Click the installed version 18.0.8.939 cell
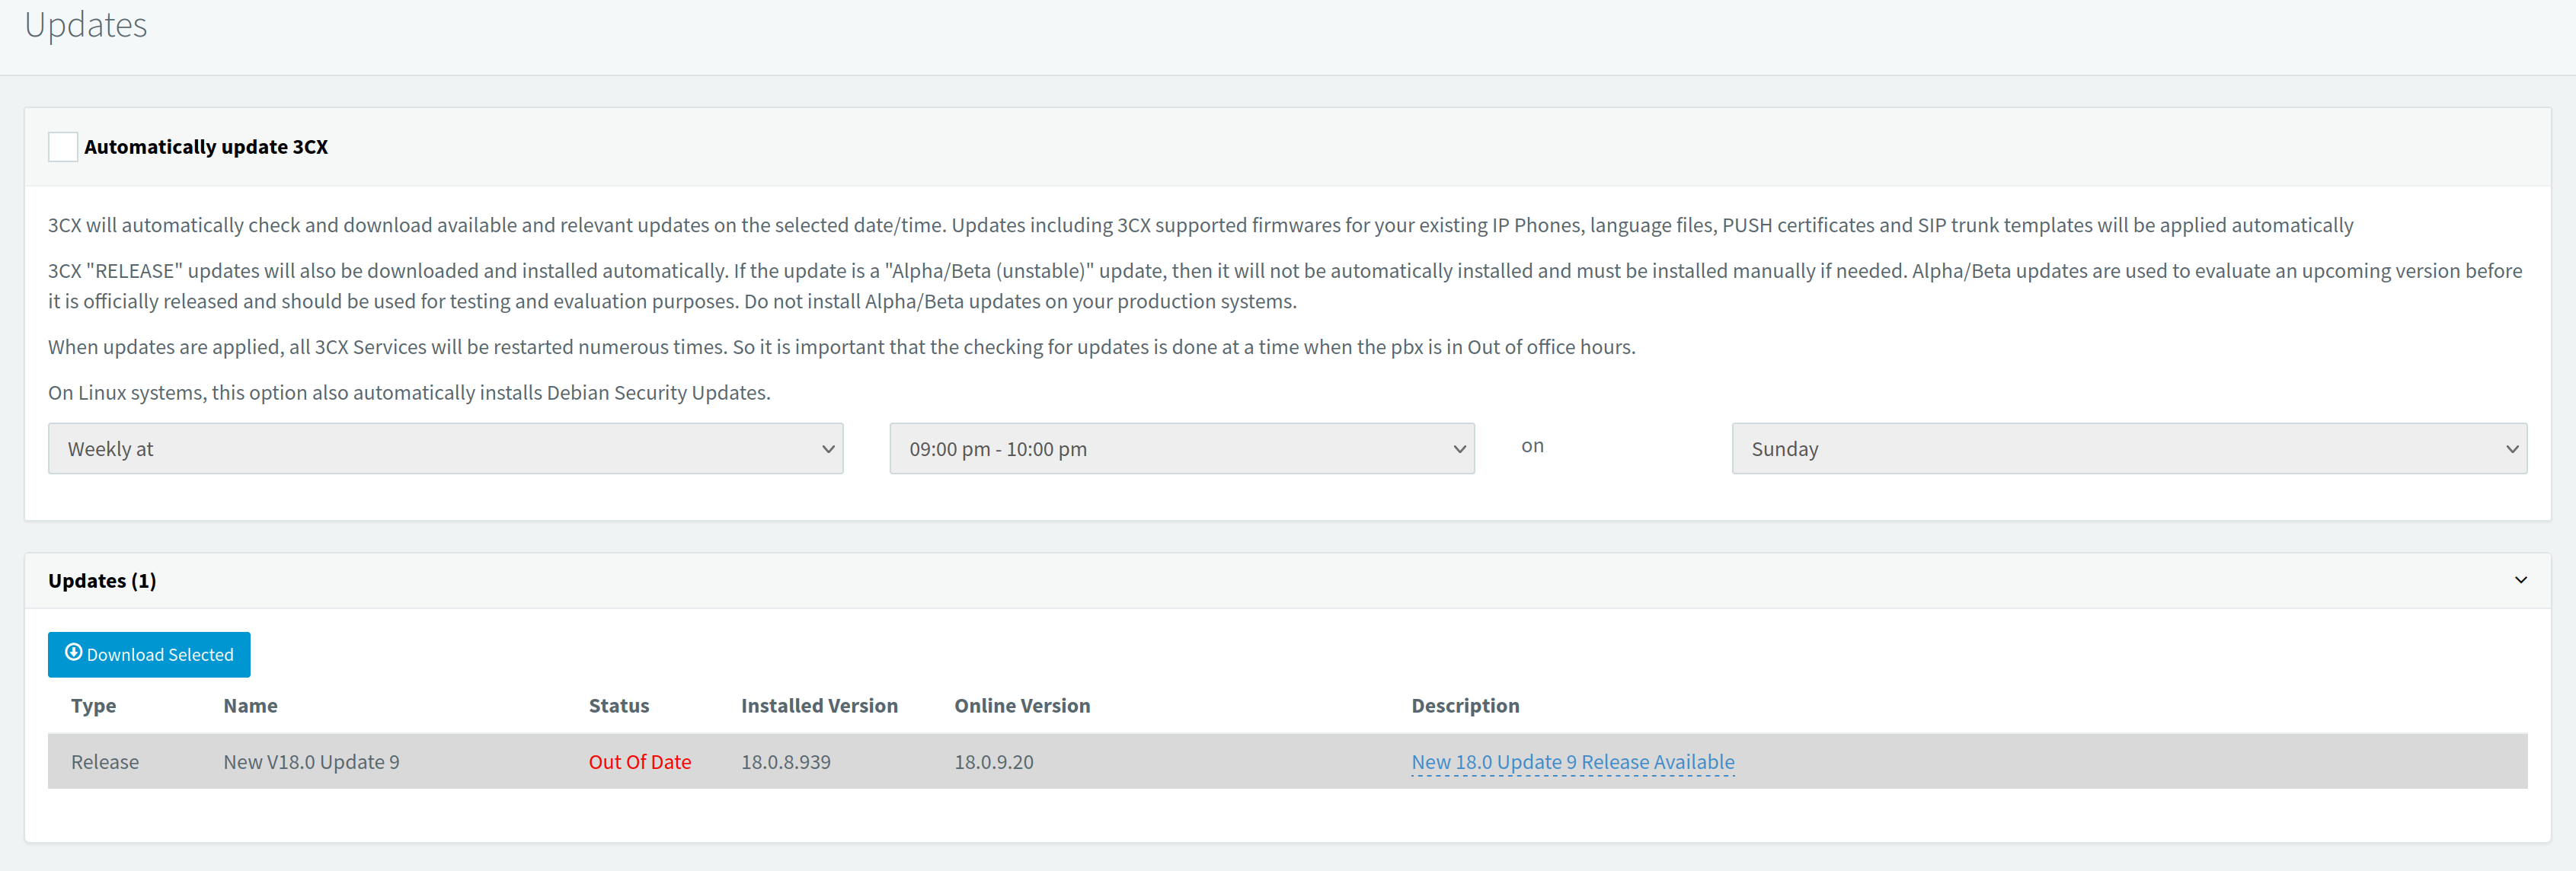The width and height of the screenshot is (2576, 871). point(785,762)
